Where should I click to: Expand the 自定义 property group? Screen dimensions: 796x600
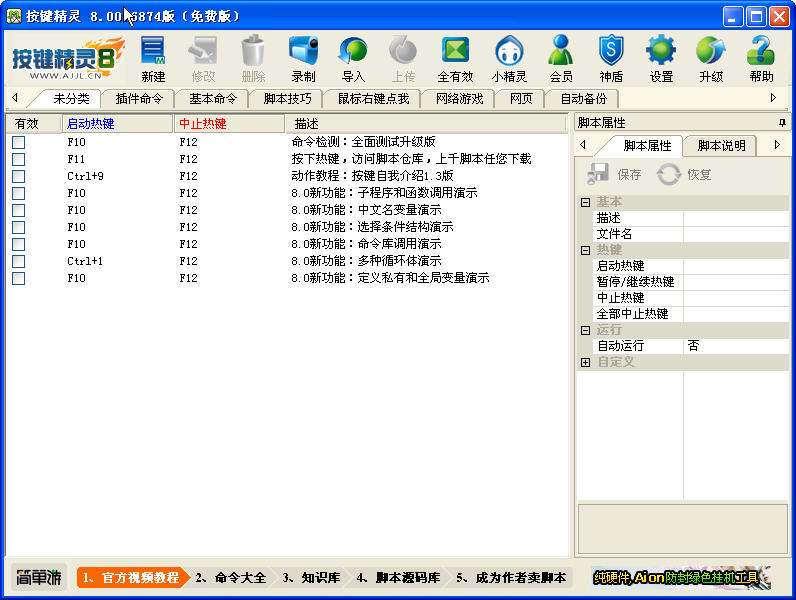point(585,362)
